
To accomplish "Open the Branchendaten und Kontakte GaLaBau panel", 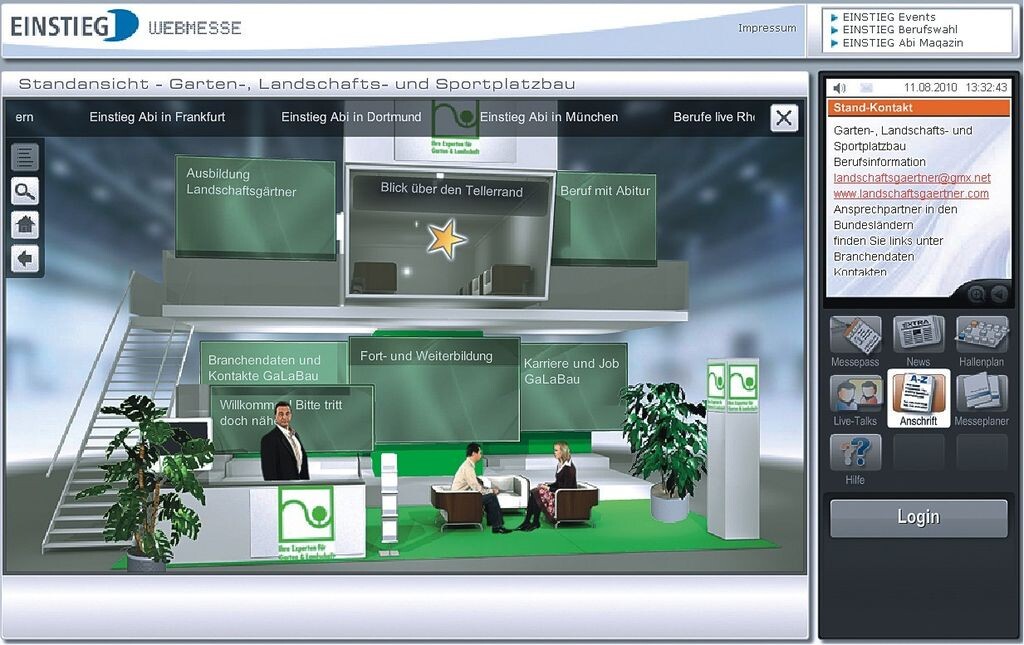I will [x=273, y=363].
